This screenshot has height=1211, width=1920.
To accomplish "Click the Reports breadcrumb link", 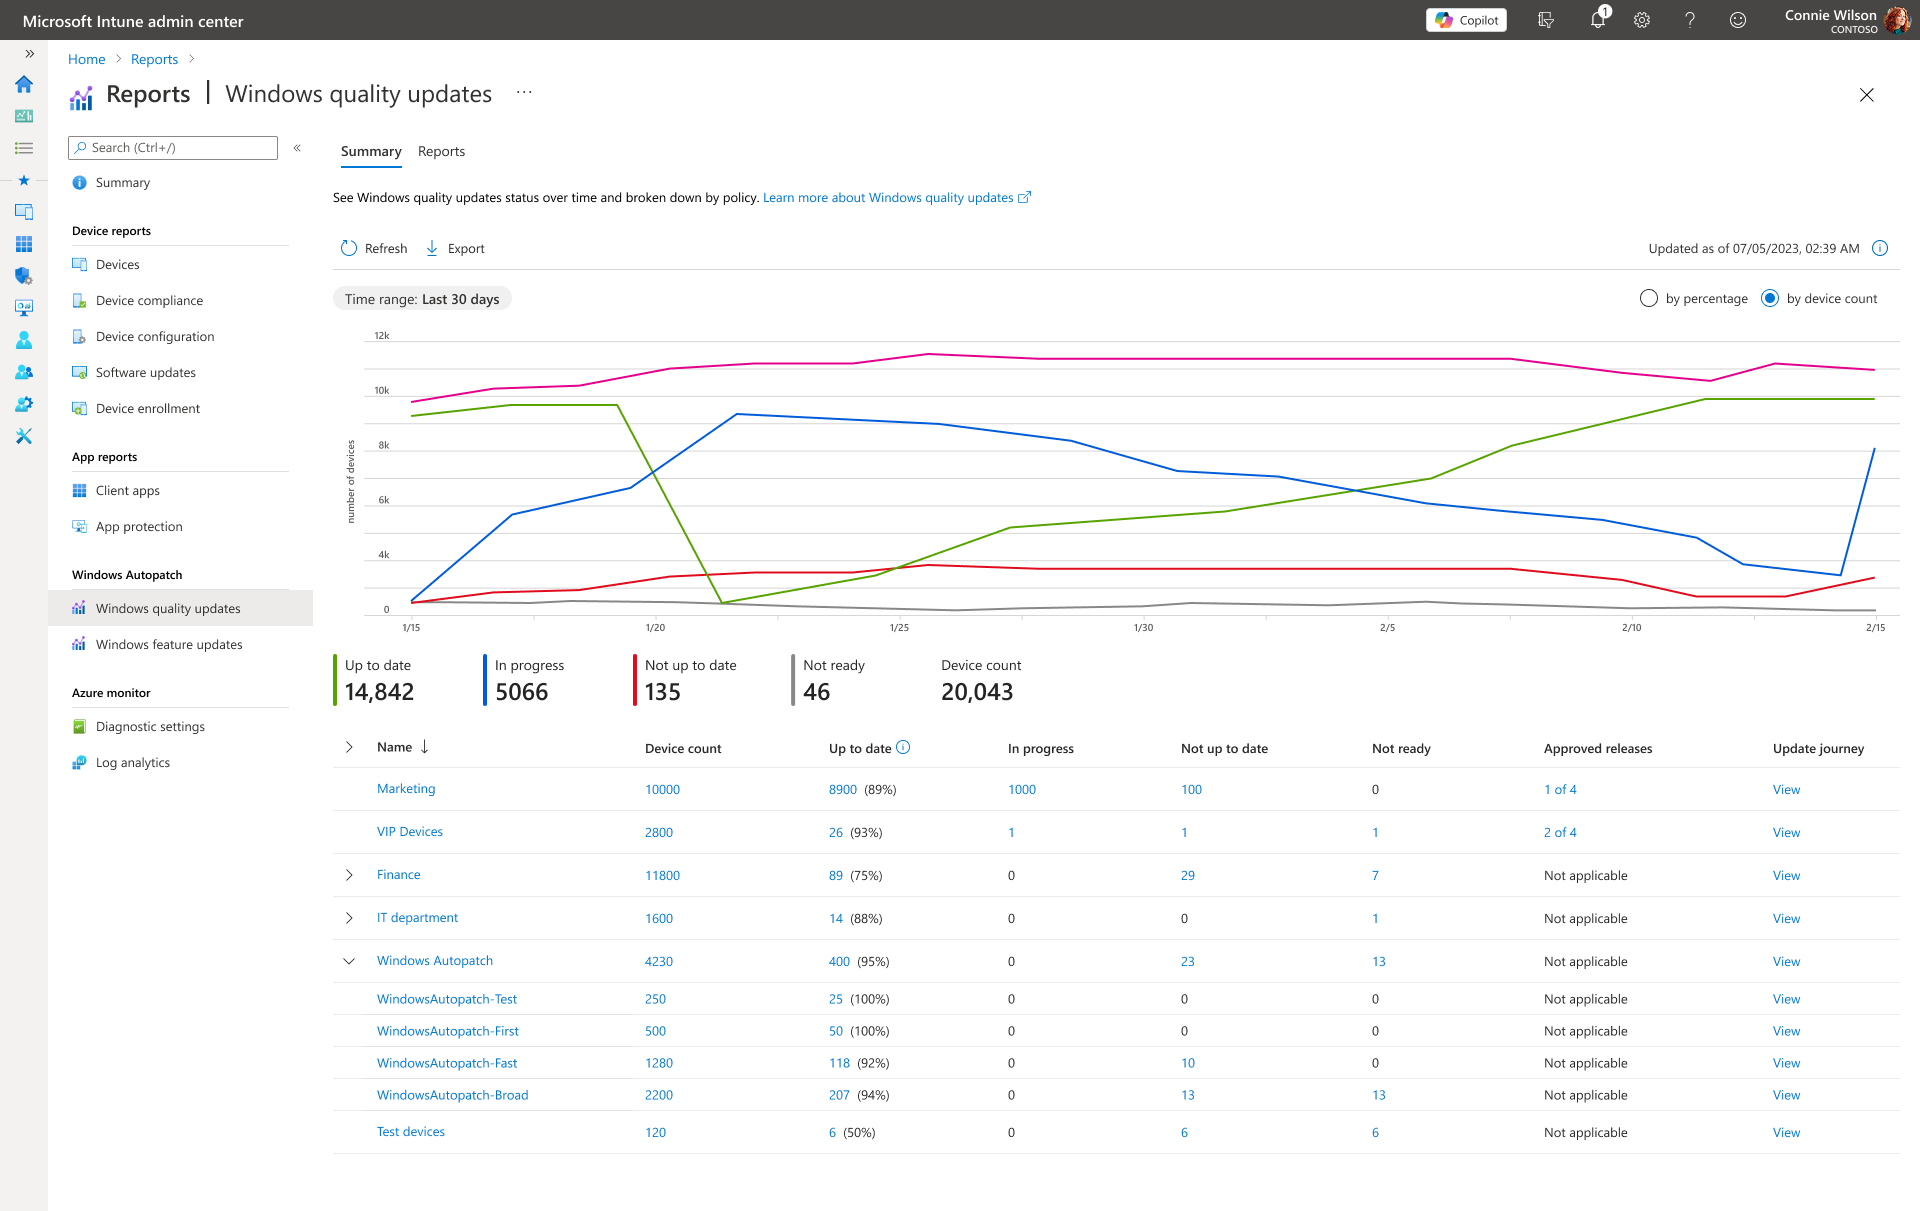I will pyautogui.click(x=154, y=59).
